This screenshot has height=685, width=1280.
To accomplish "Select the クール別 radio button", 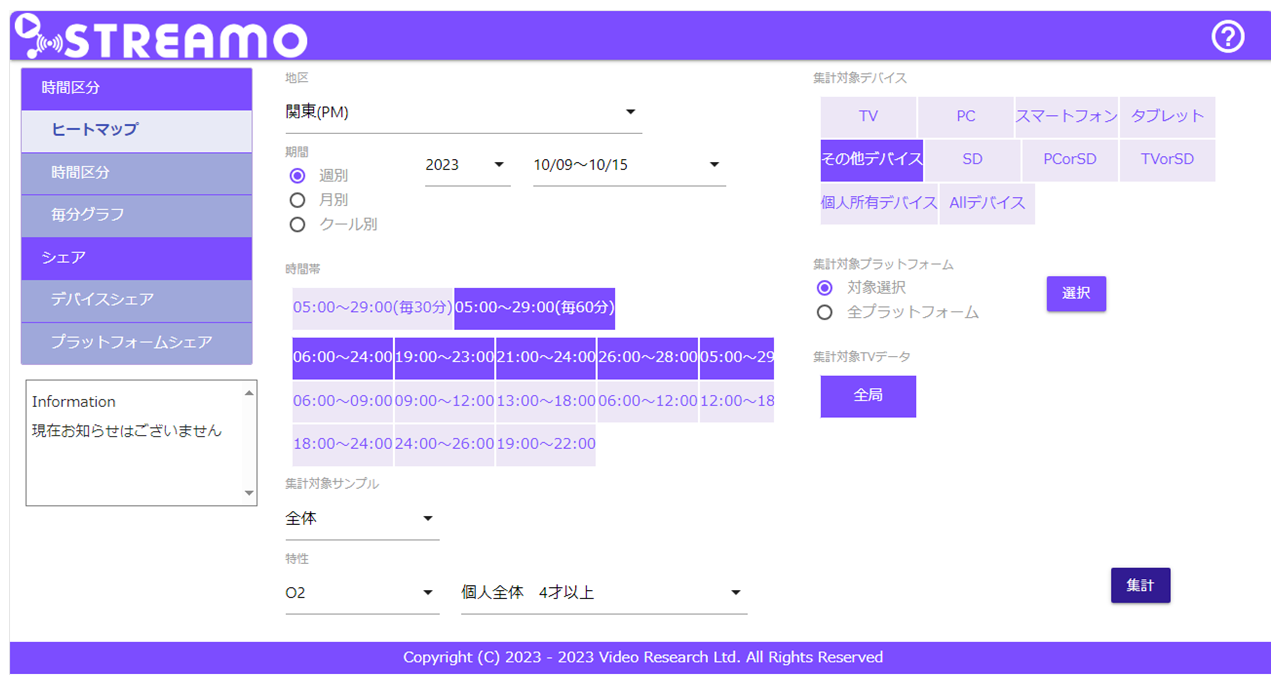I will (x=297, y=225).
